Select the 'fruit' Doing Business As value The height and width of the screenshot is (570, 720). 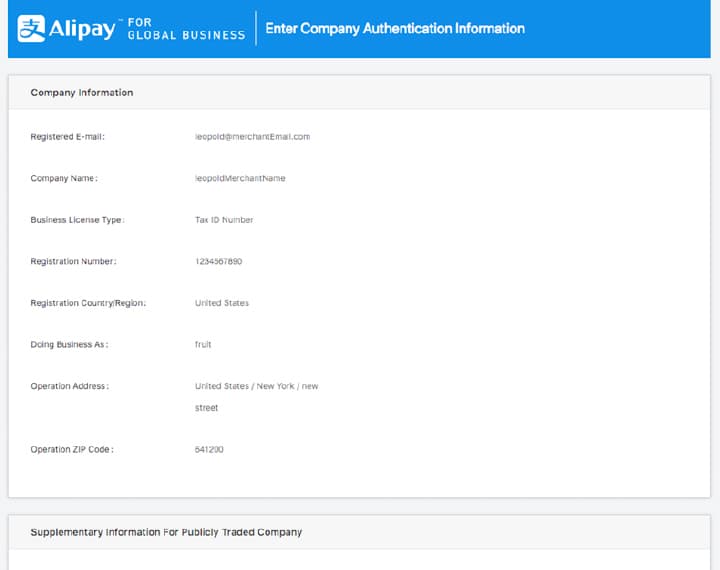coord(203,345)
